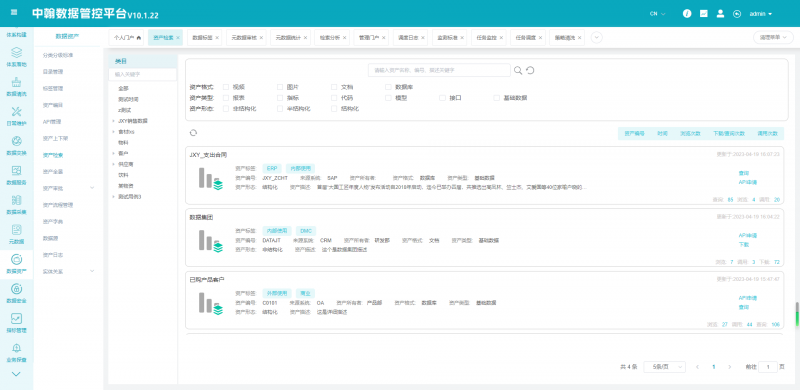Viewport: 800px width, 390px height.
Task: Open the chart monitor icon in header
Action: coord(704,14)
